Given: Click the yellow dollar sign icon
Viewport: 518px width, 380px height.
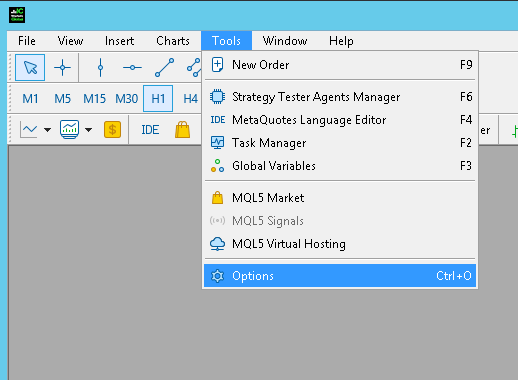Looking at the screenshot, I should point(112,130).
